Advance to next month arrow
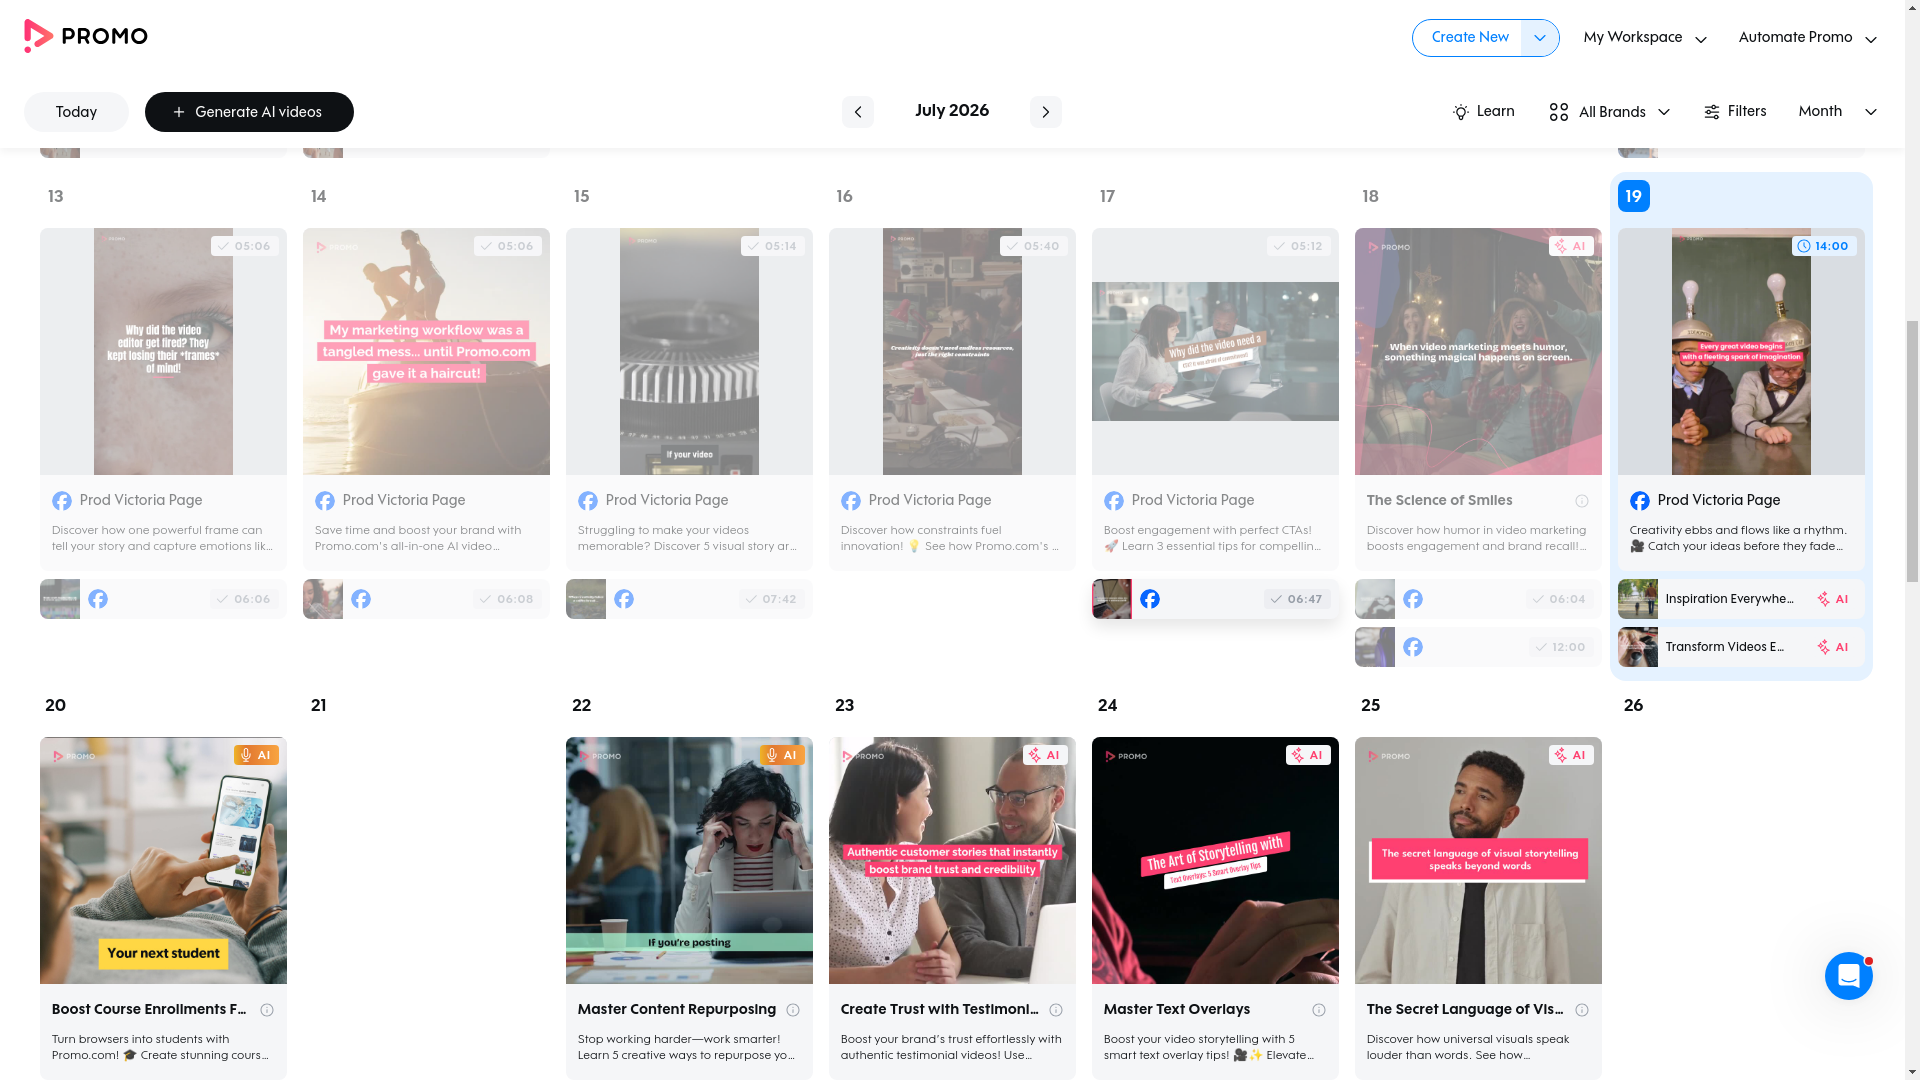 coord(1045,112)
